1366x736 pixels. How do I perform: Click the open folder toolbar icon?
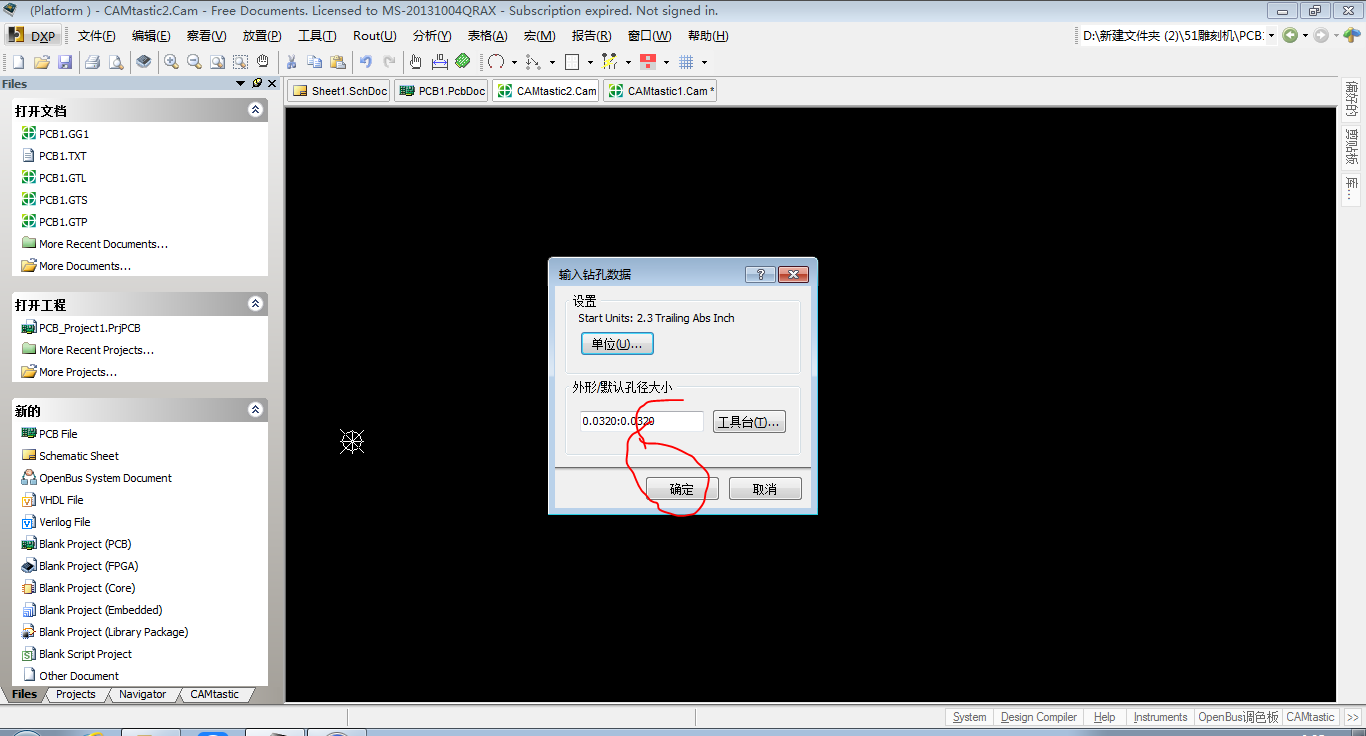click(41, 62)
